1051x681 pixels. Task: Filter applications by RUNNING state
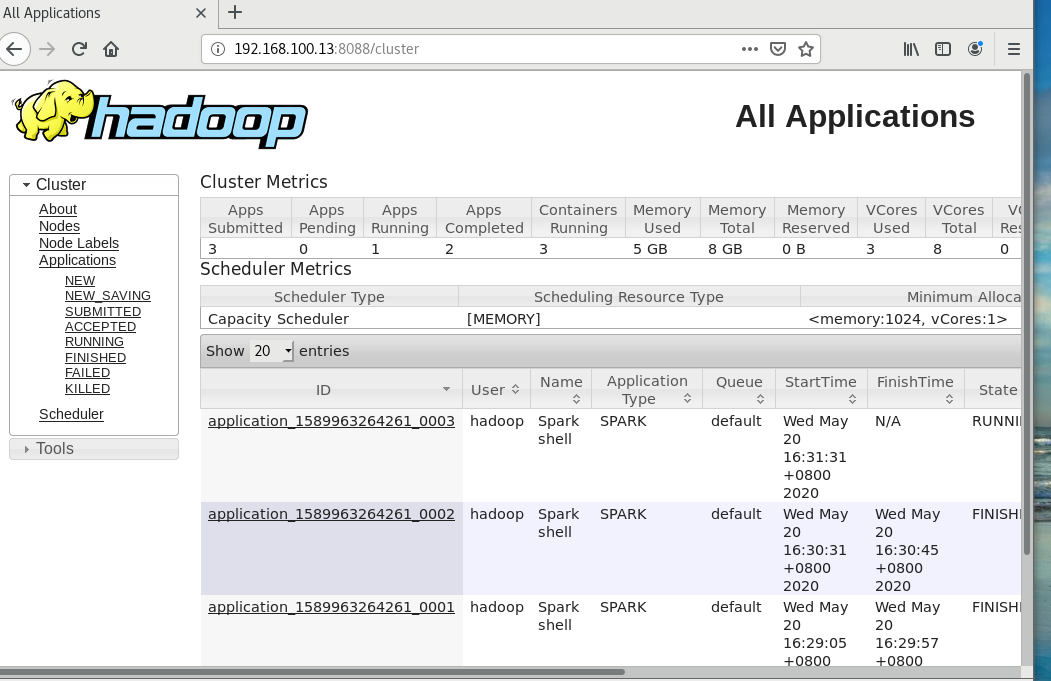(94, 342)
